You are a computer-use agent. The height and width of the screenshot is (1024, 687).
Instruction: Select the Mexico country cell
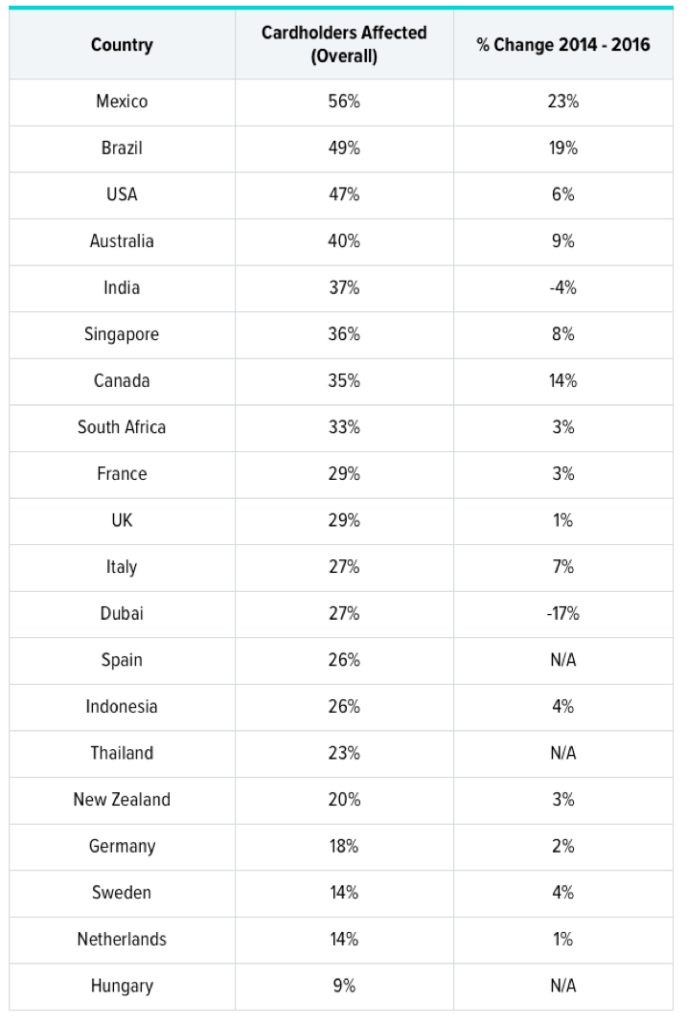pyautogui.click(x=122, y=102)
